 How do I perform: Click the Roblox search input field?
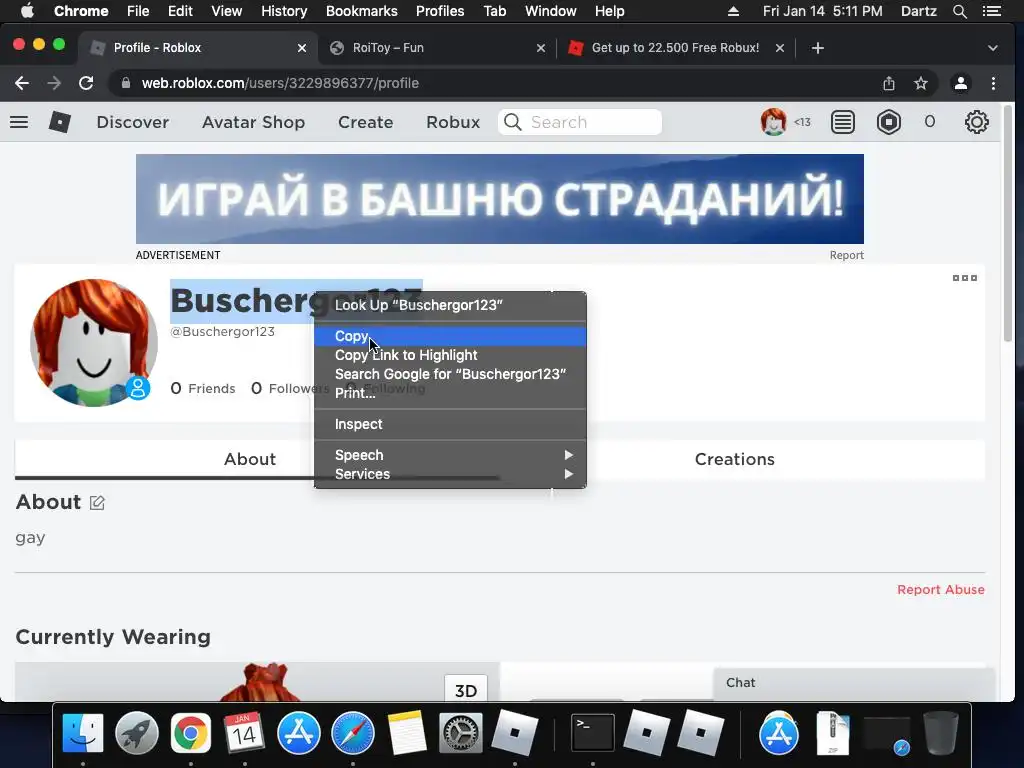pos(580,122)
